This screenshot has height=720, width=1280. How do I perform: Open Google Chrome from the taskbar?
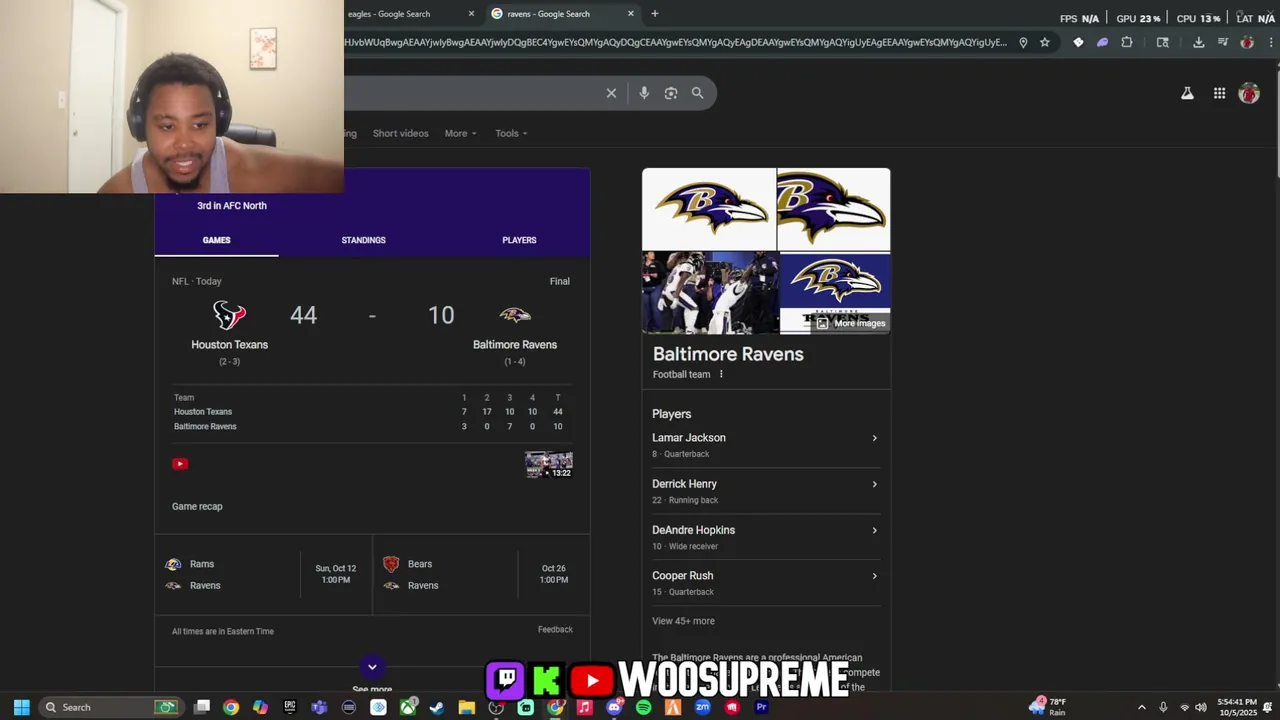[x=231, y=707]
